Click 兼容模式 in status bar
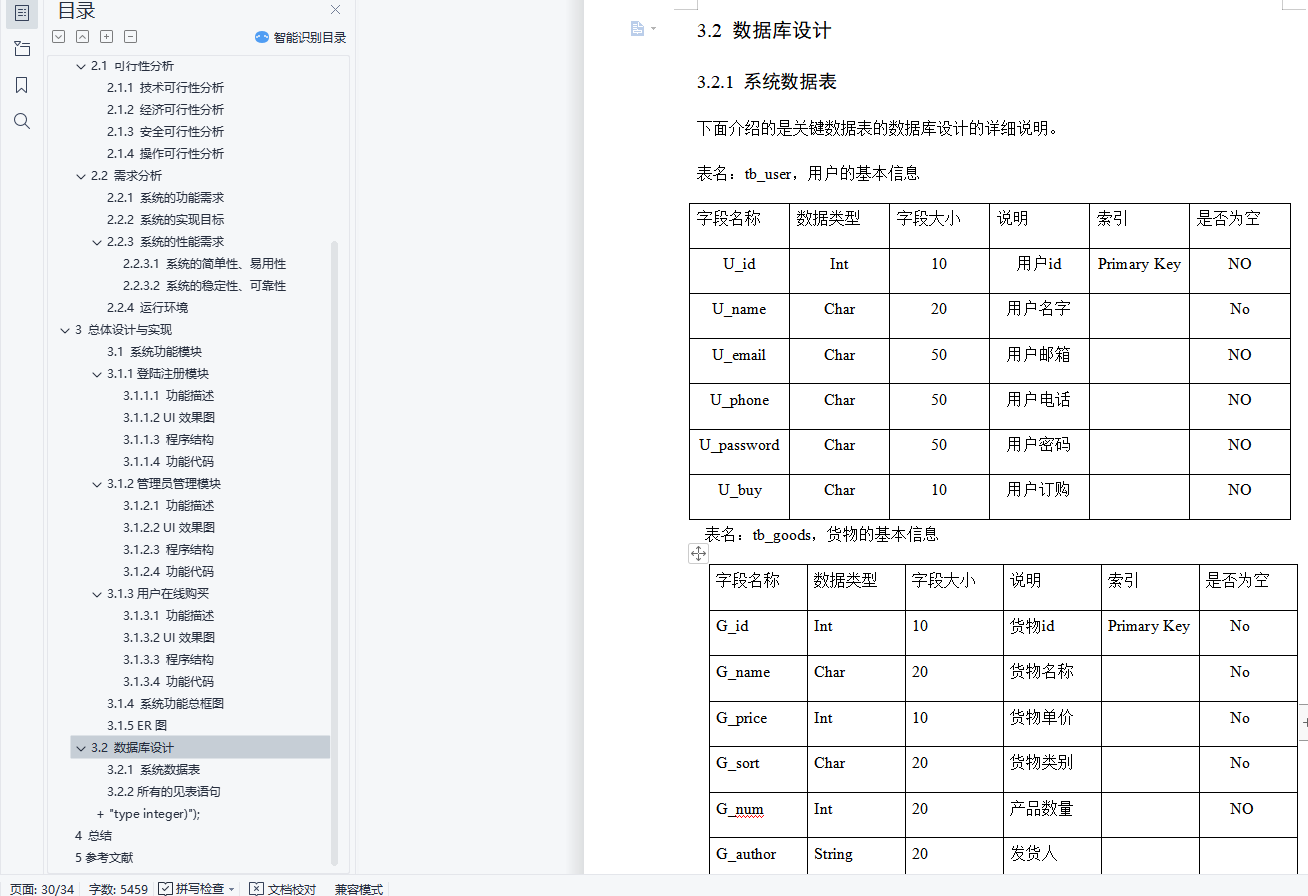This screenshot has width=1308, height=896. coord(359,888)
